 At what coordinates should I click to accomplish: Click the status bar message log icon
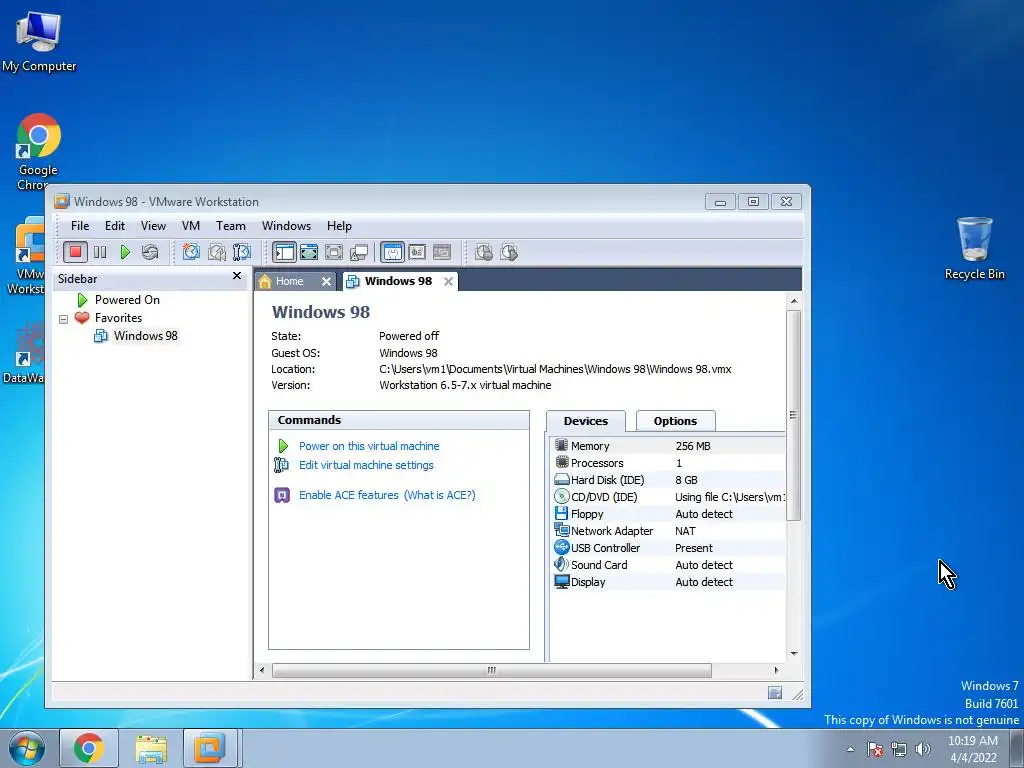click(775, 693)
